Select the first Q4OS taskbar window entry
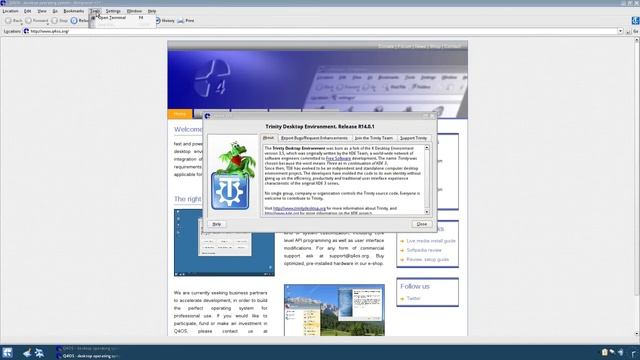 pyautogui.click(x=88, y=349)
